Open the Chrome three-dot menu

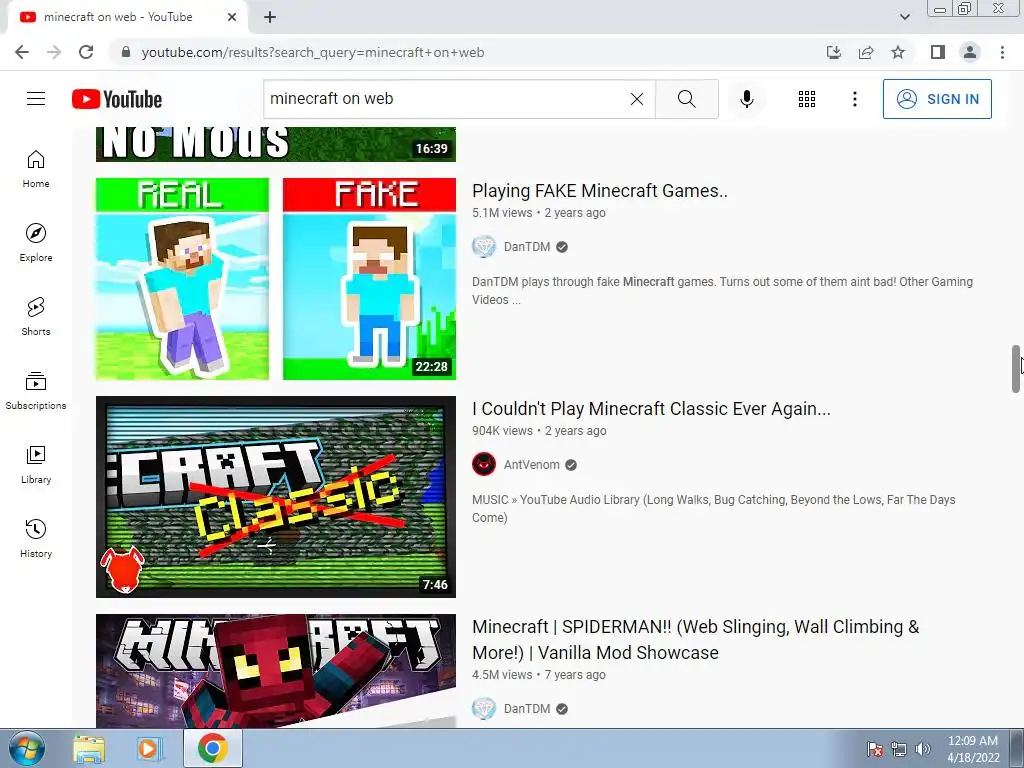click(x=1002, y=52)
